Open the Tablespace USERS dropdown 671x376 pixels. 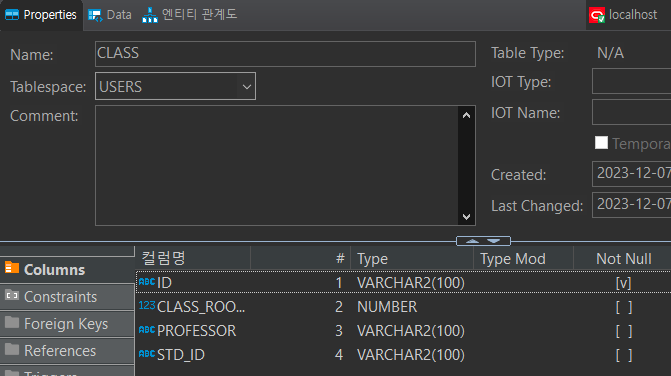pyautogui.click(x=175, y=86)
